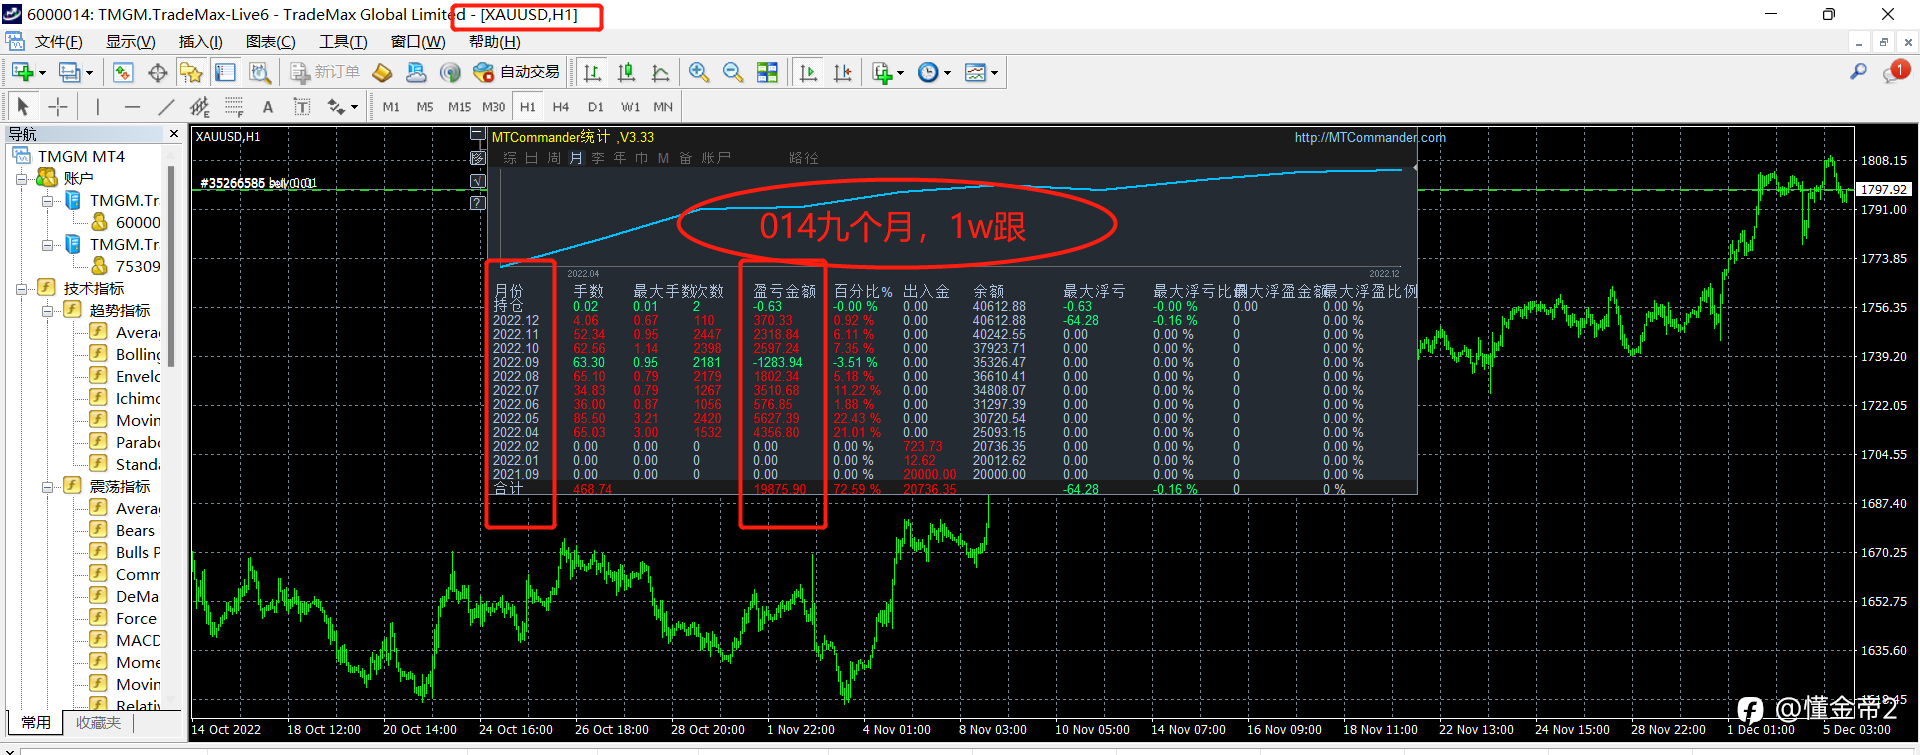Toggle the Data Window
This screenshot has width=1920, height=755.
point(157,72)
